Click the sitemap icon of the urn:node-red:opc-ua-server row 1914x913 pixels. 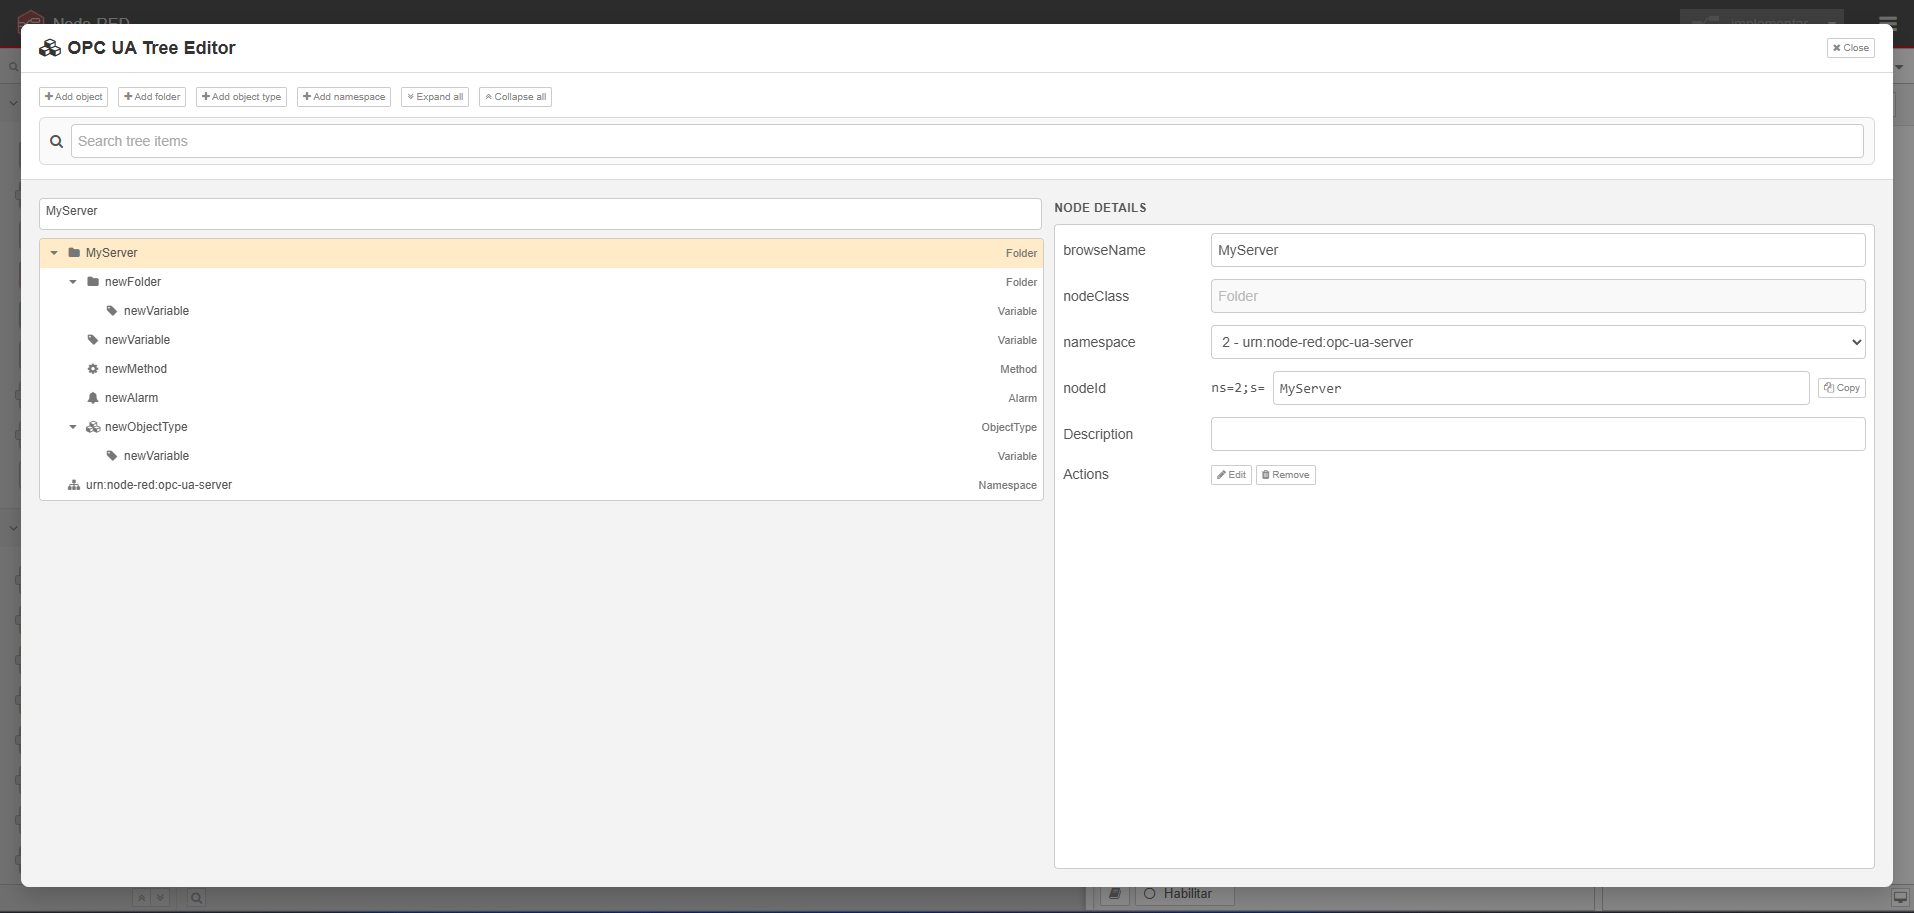tap(74, 485)
